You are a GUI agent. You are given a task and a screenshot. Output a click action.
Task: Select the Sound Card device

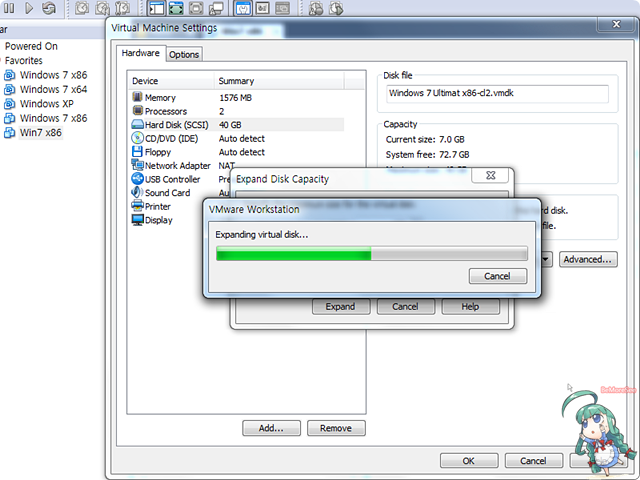click(161, 193)
